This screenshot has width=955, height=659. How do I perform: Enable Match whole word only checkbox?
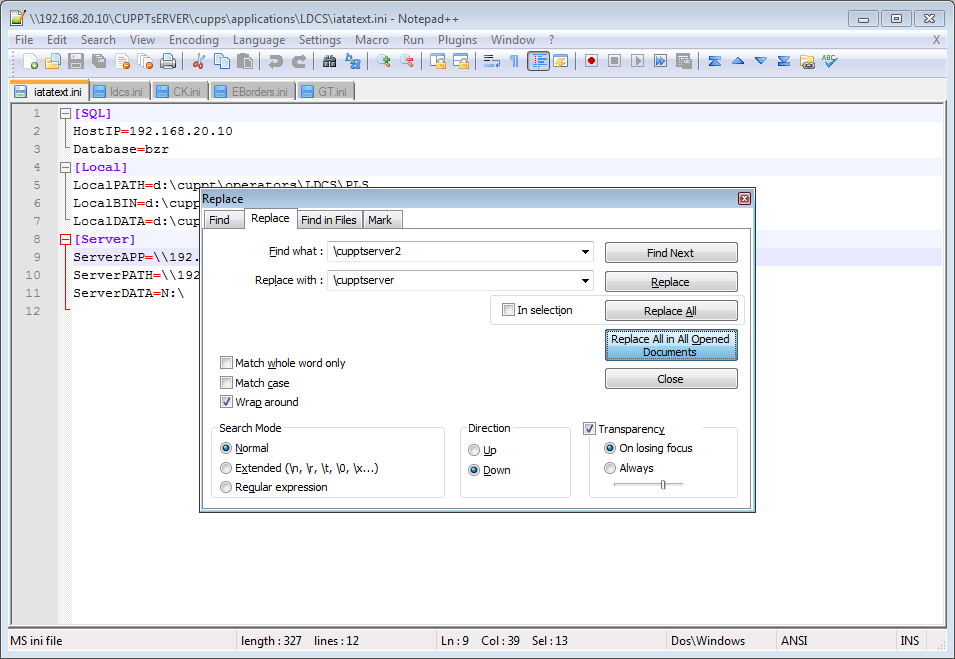(x=227, y=363)
